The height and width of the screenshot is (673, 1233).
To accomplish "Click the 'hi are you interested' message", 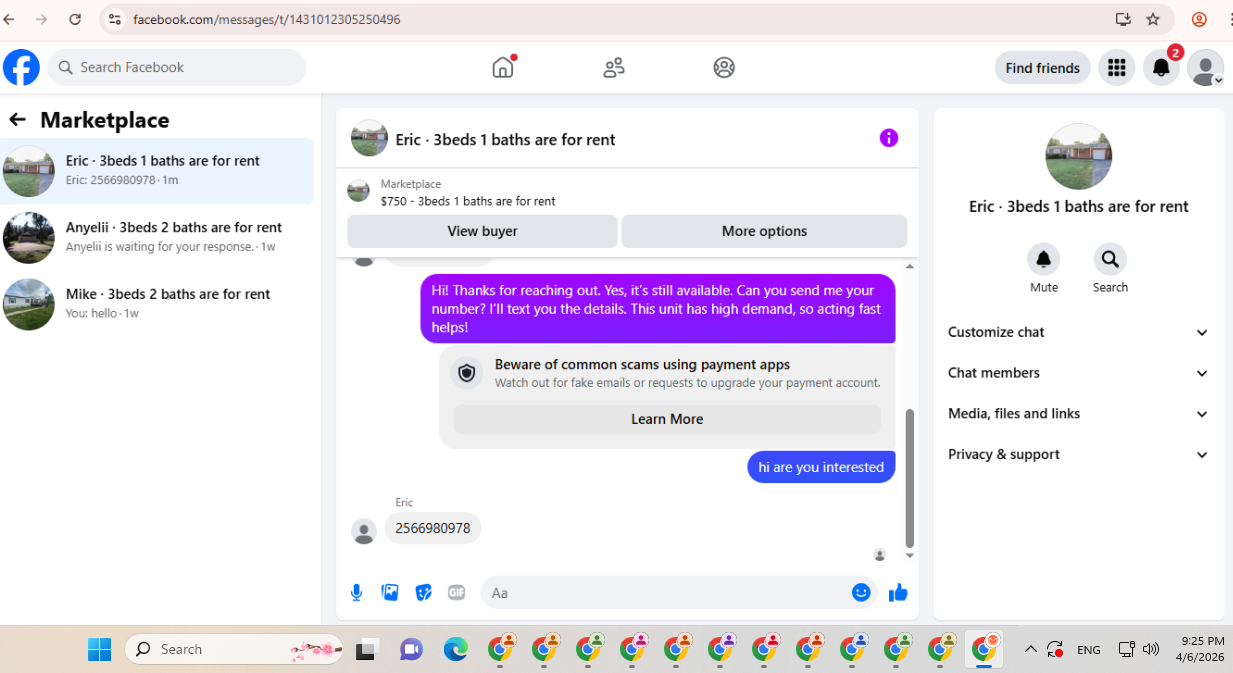I will click(x=821, y=467).
